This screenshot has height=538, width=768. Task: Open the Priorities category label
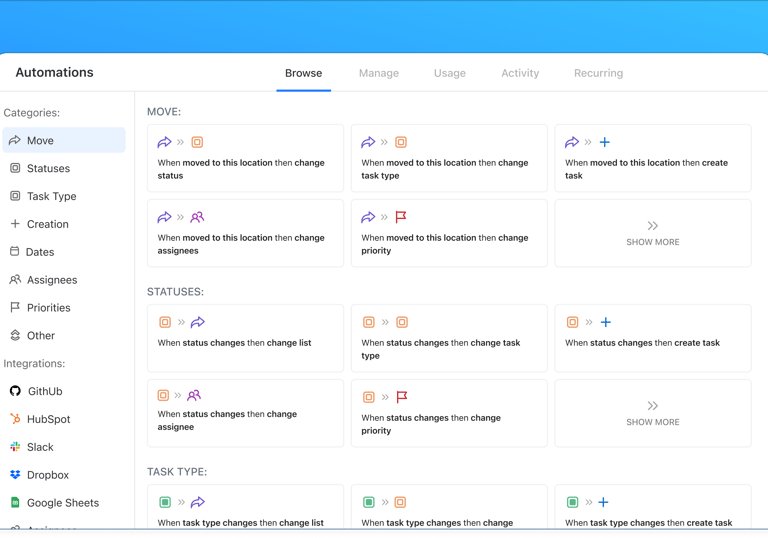point(48,308)
